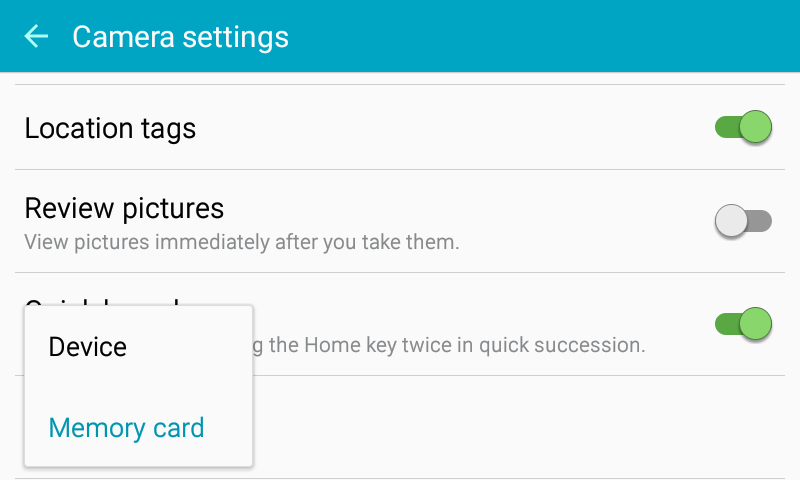Tap the back arrow icon
The height and width of the screenshot is (480, 800).
37,37
